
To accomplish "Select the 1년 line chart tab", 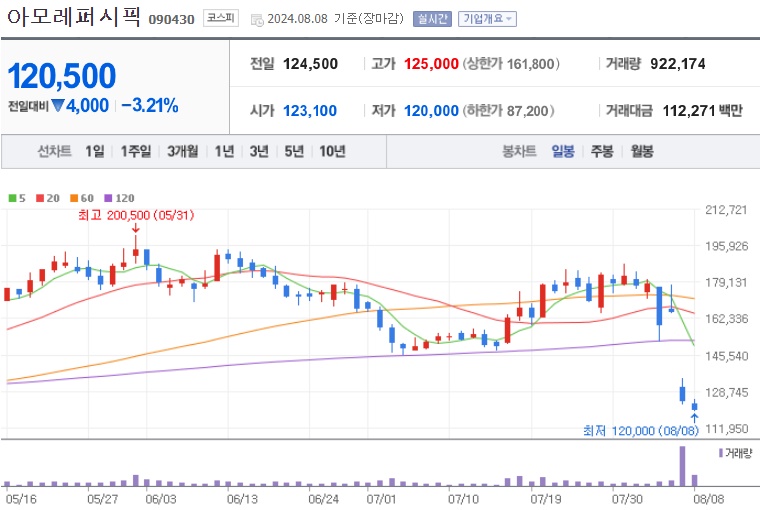I will click(224, 151).
